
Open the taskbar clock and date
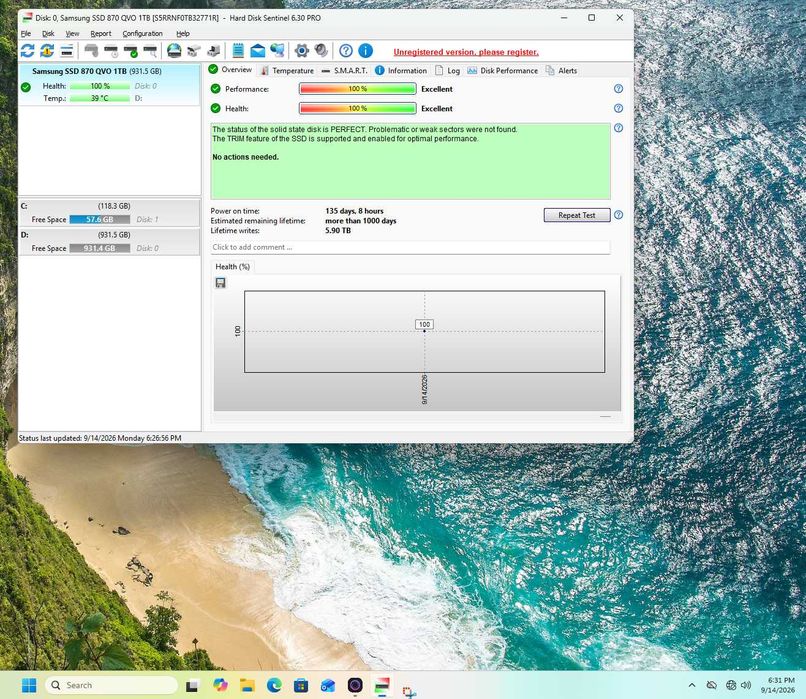click(x=778, y=685)
